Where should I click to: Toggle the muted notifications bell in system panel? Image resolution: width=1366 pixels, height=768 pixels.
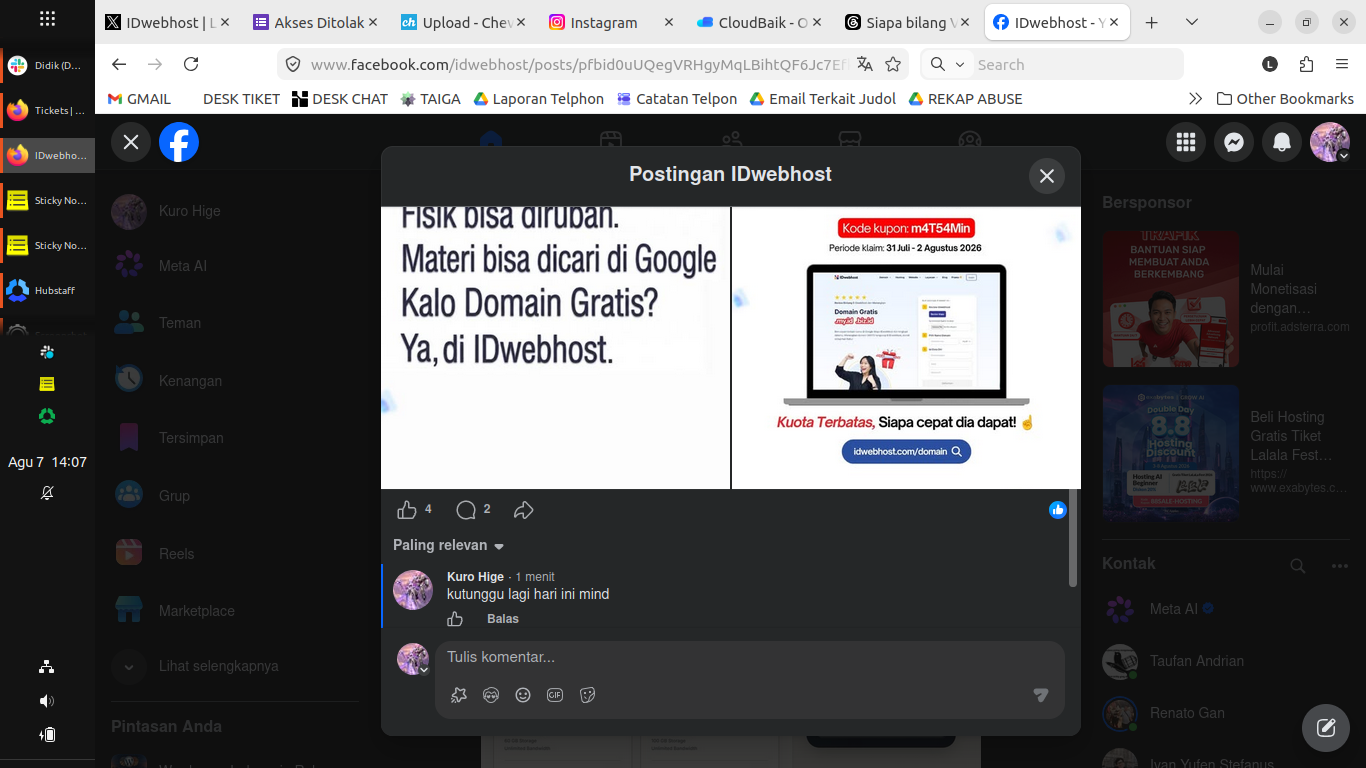(47, 493)
